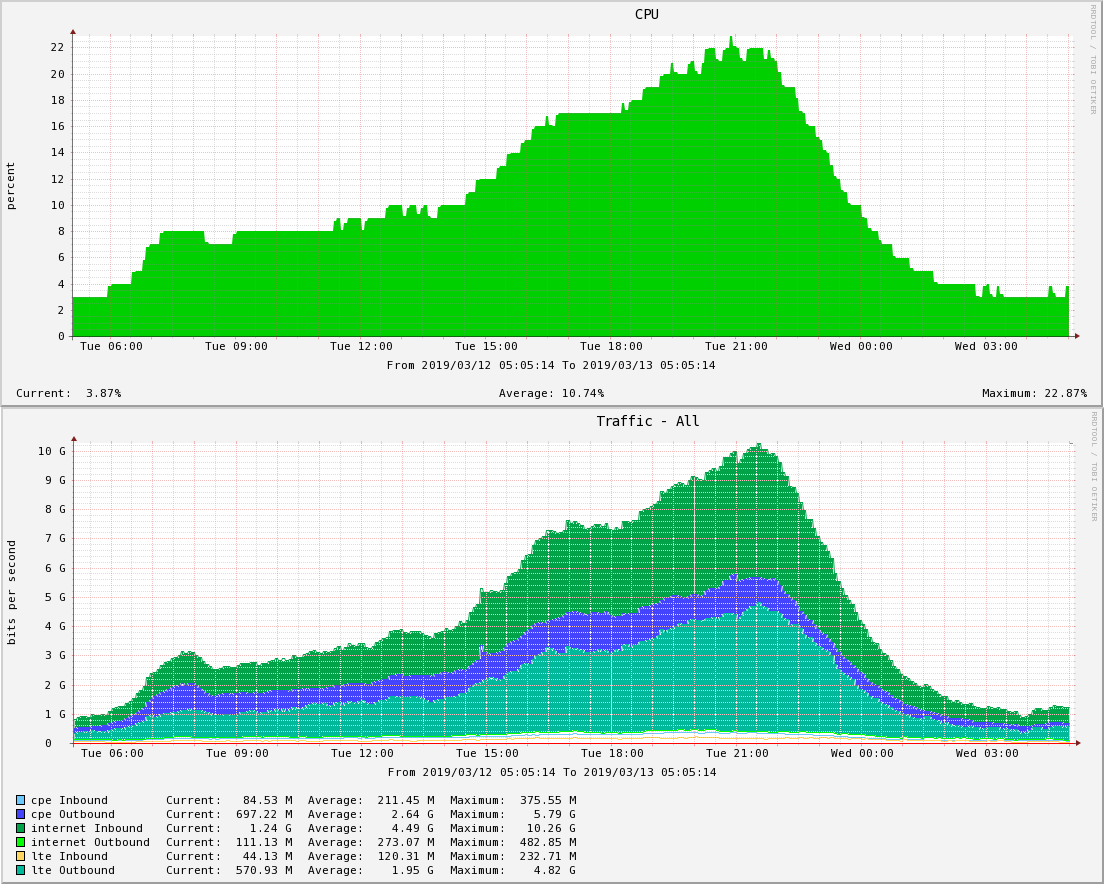Click the 'bits per second' y-axis label

pyautogui.click(x=11, y=591)
